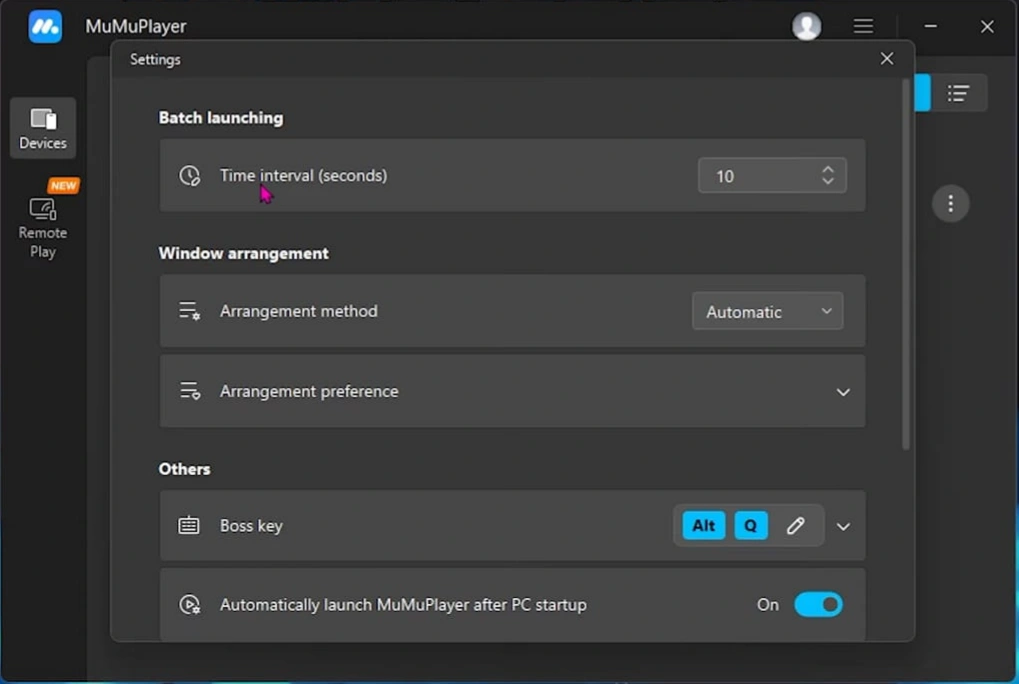Expand the Boss key row options
The height and width of the screenshot is (684, 1019).
[x=841, y=525]
